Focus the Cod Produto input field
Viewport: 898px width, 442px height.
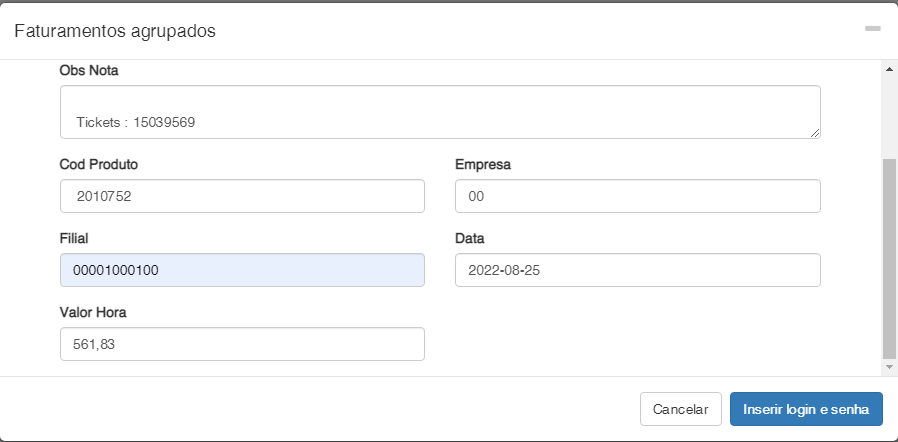242,197
